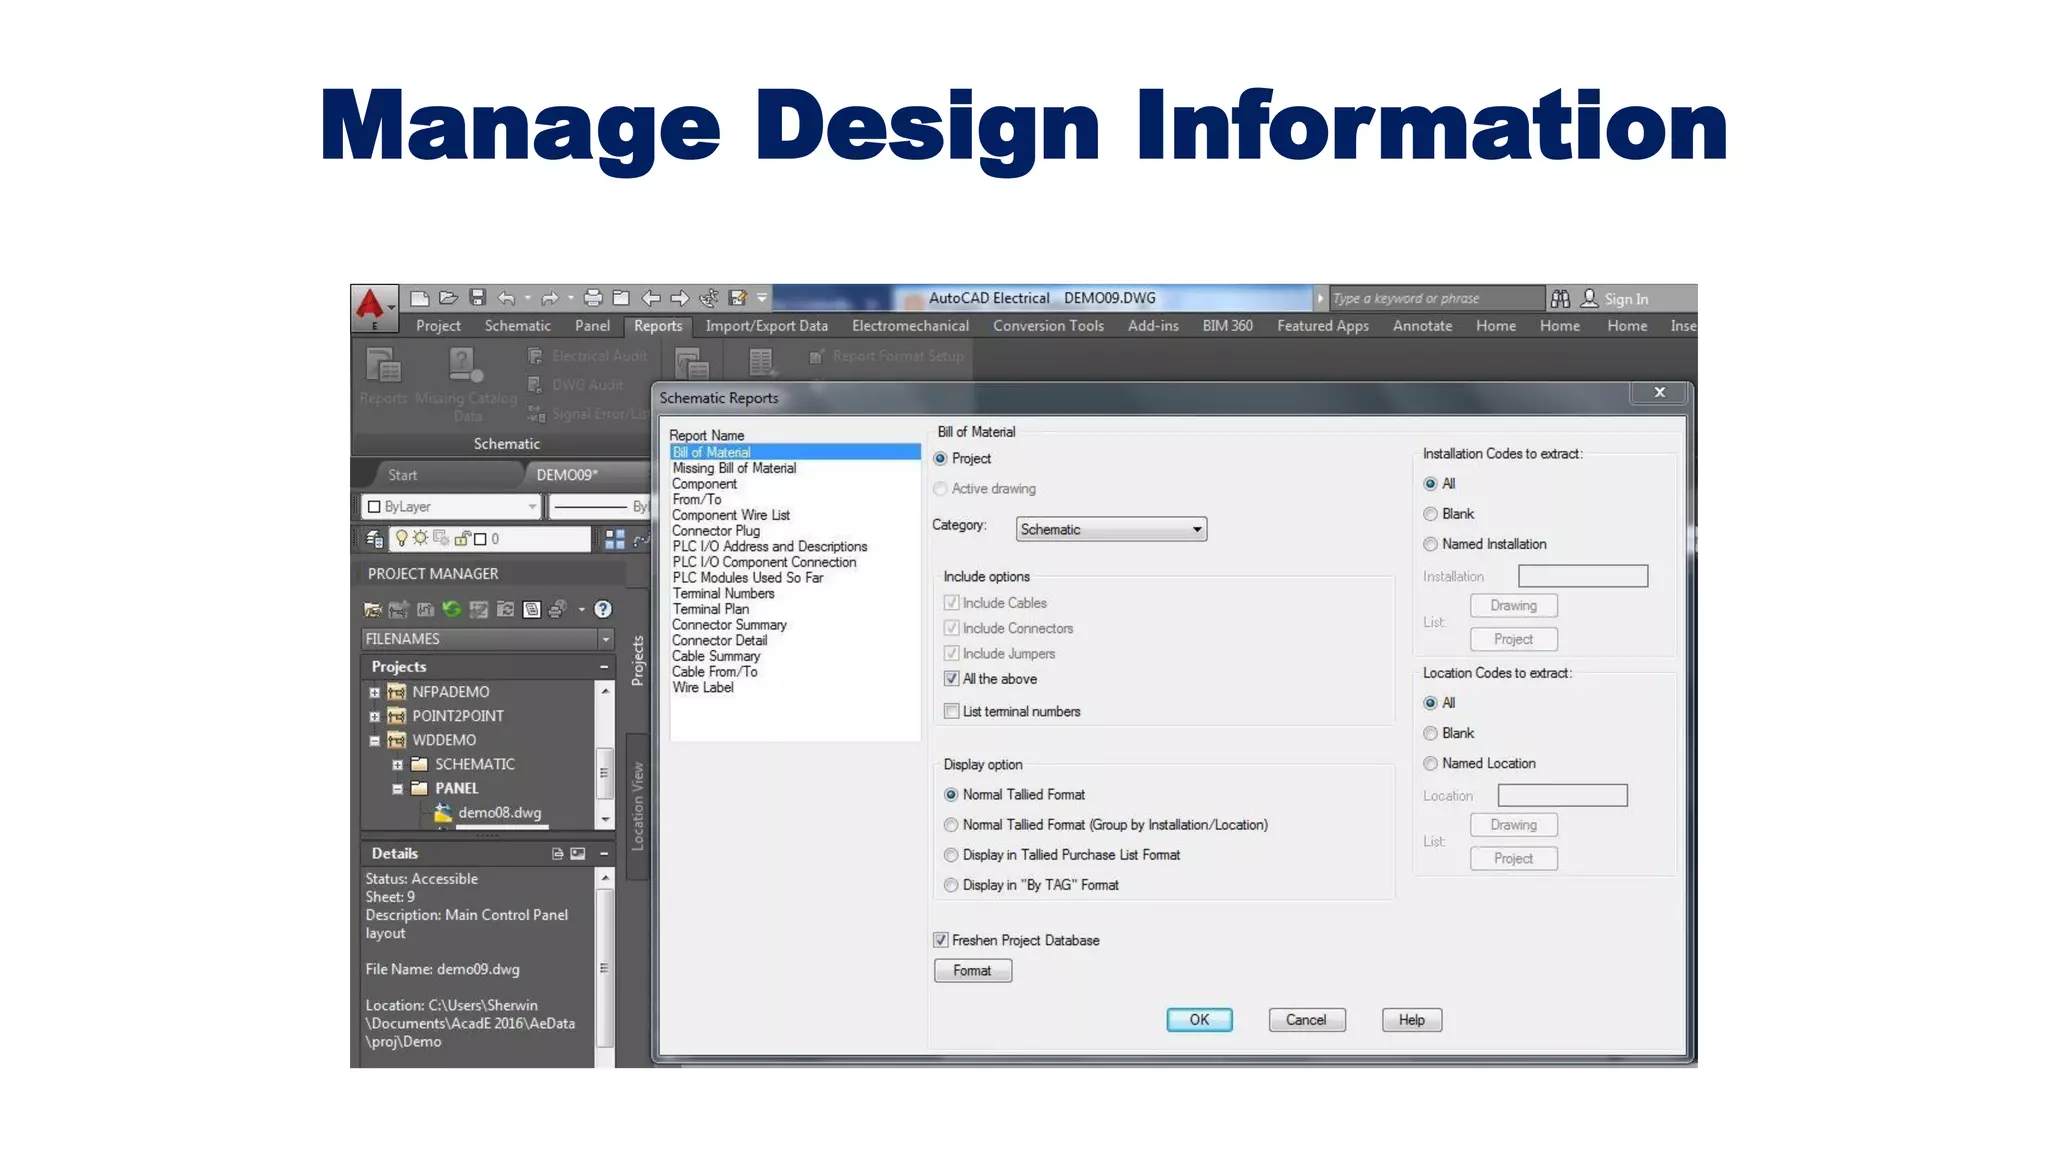This screenshot has height=1152, width=2048.
Task: Click the blue help question mark icon
Action: (x=603, y=609)
